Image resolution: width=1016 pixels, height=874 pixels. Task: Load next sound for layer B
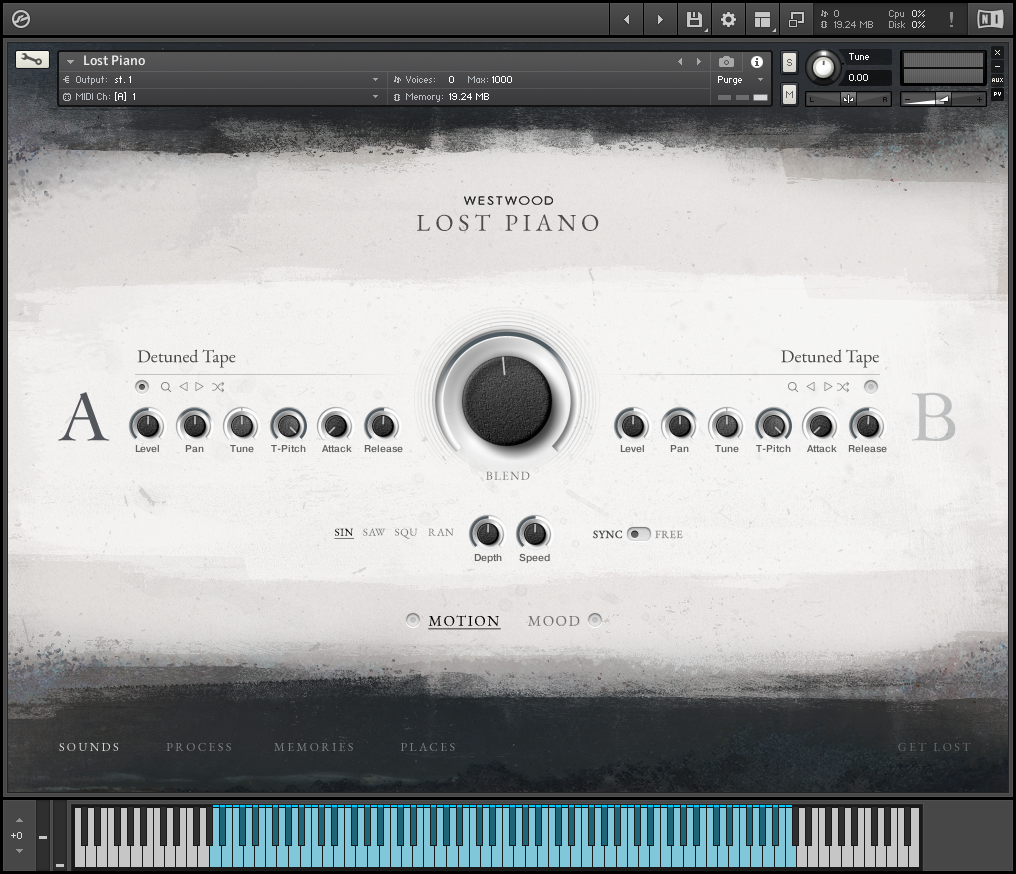(x=827, y=387)
